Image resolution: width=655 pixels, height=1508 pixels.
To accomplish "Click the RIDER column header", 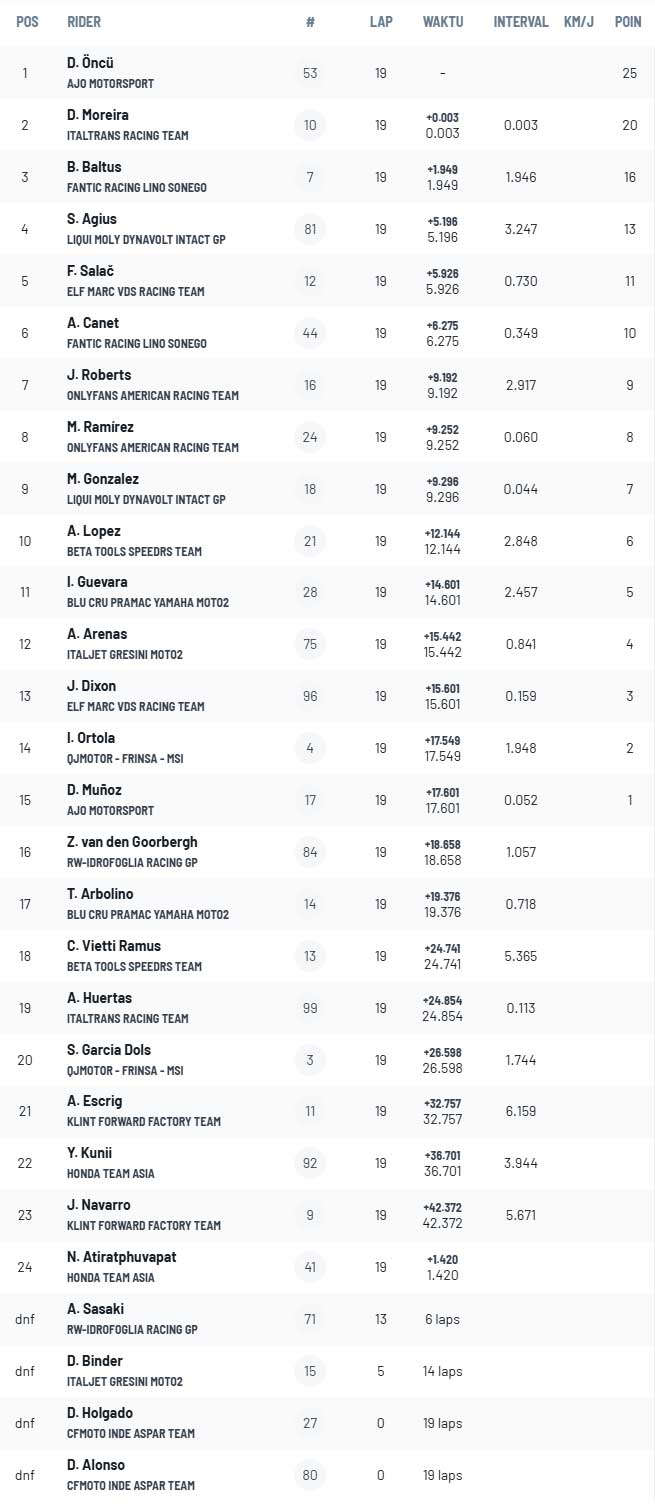I will click(x=84, y=22).
